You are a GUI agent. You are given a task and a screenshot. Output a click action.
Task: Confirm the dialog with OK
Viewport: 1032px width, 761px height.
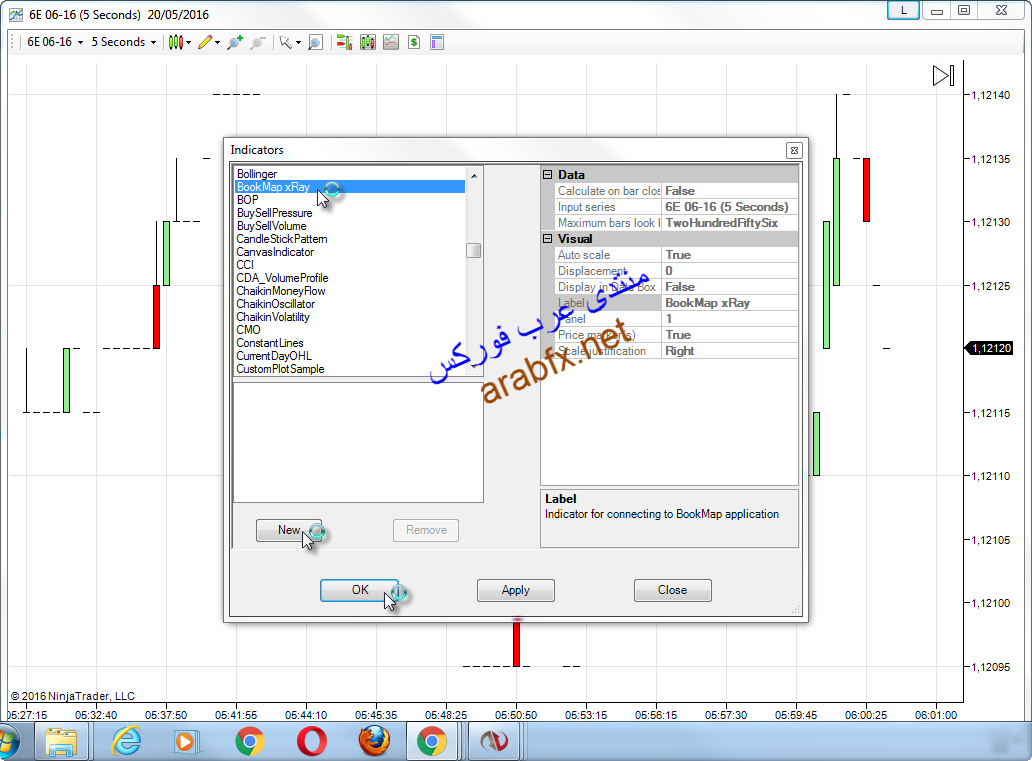(359, 590)
